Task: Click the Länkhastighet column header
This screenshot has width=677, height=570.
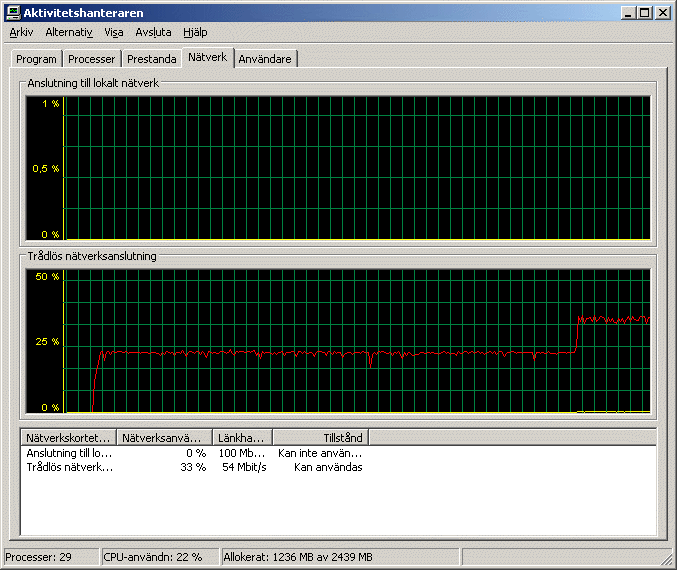Action: point(242,438)
